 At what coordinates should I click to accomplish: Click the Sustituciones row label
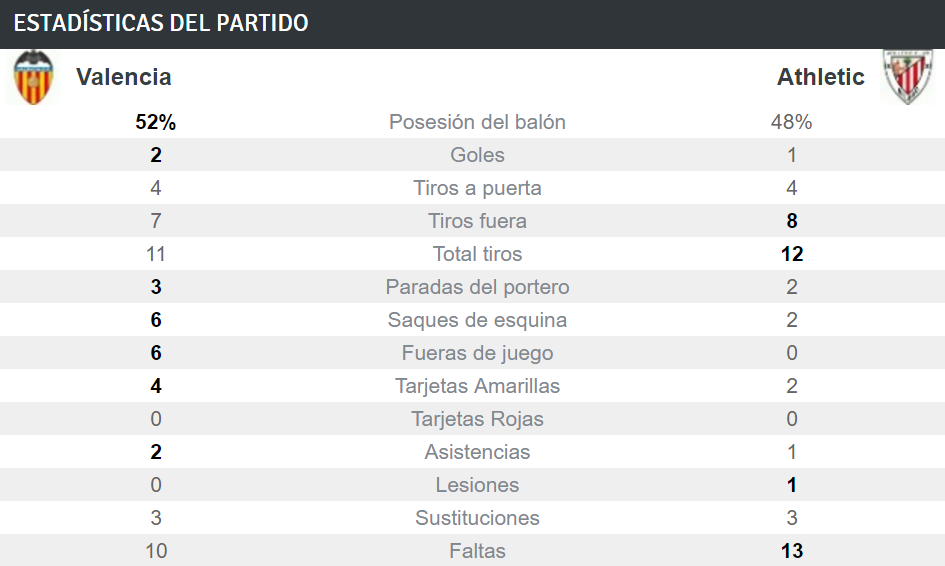pos(477,518)
